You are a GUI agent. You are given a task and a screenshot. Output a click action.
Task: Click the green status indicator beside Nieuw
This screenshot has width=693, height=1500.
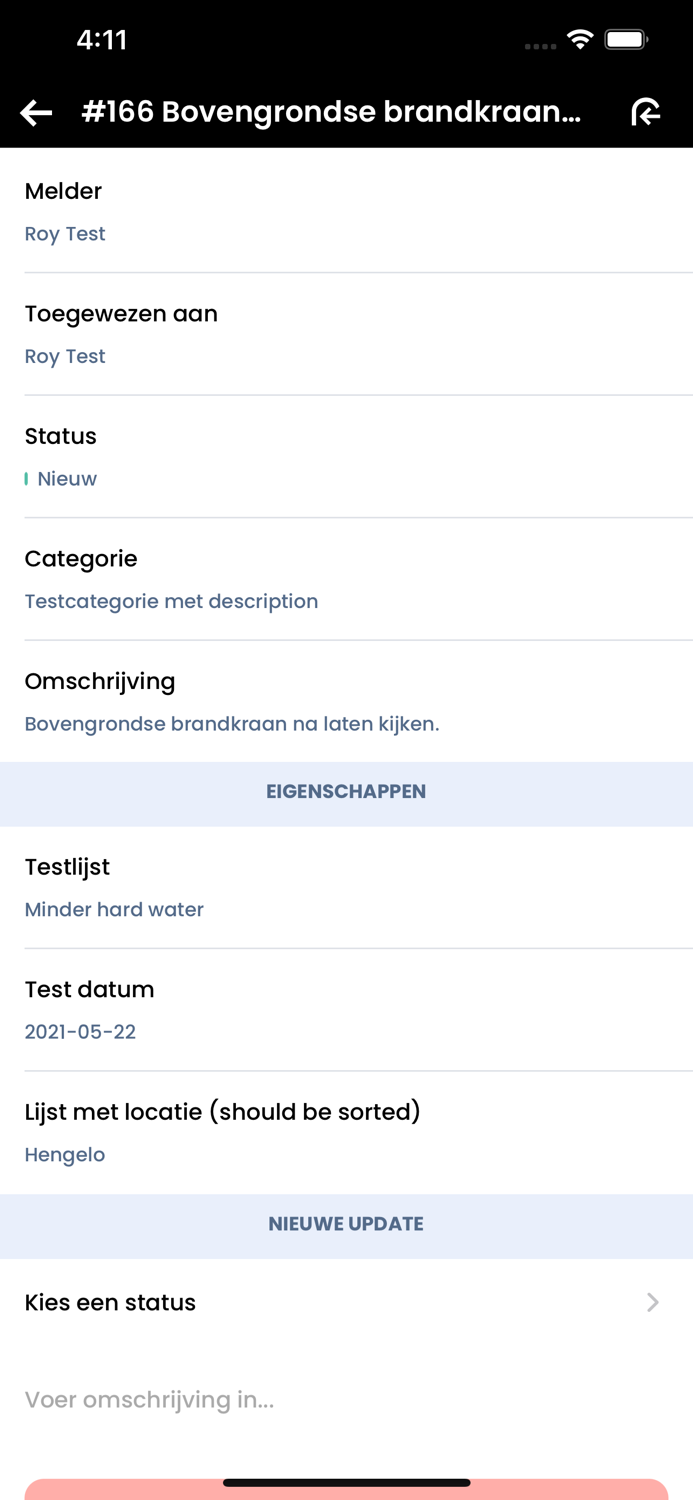coord(26,479)
